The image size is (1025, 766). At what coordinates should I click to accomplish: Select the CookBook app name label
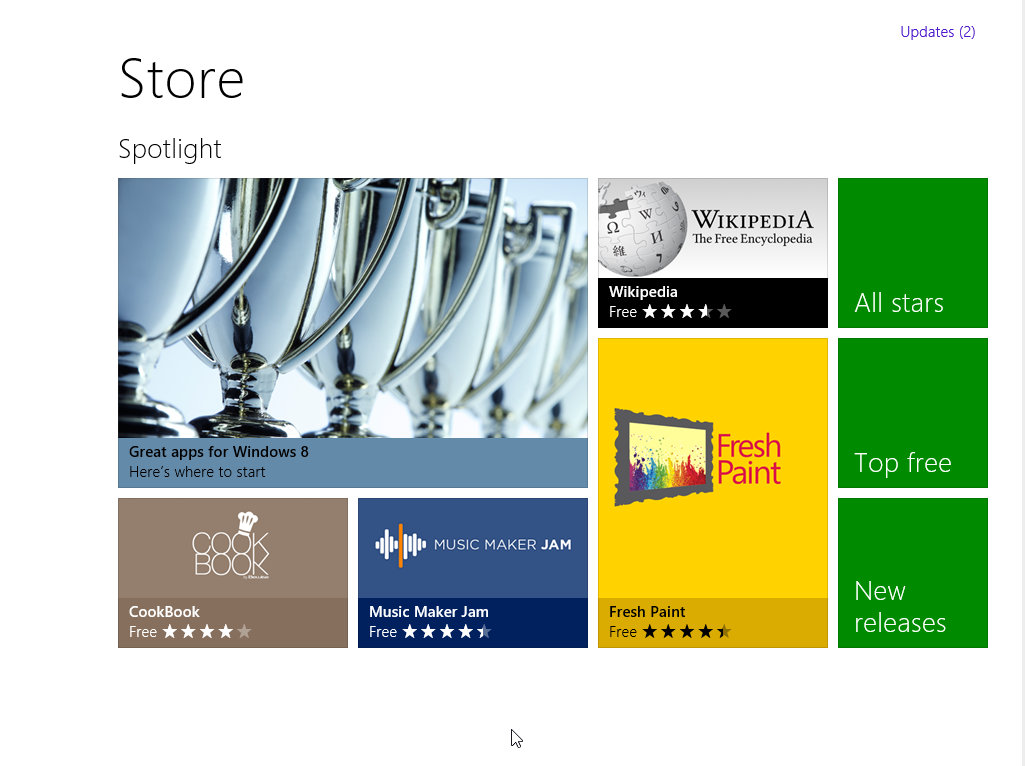(164, 612)
